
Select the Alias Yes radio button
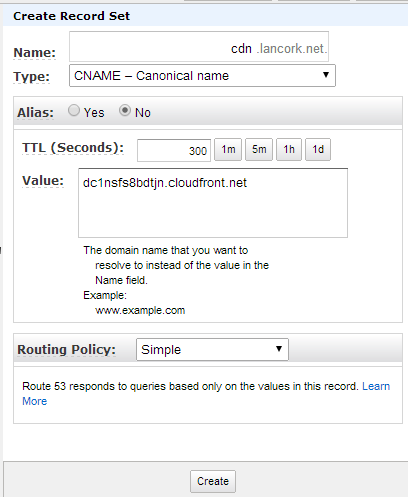pos(74,110)
